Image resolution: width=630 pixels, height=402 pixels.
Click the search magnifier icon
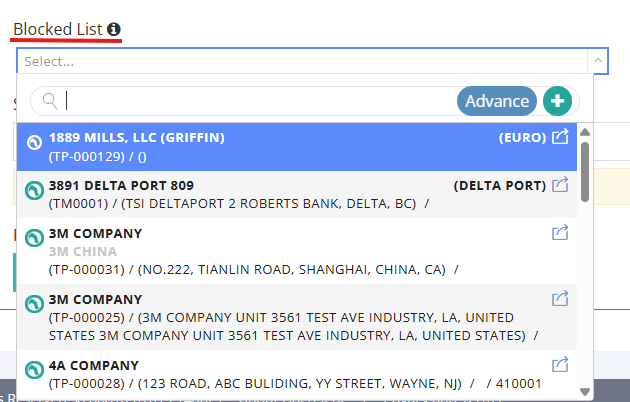click(x=50, y=101)
